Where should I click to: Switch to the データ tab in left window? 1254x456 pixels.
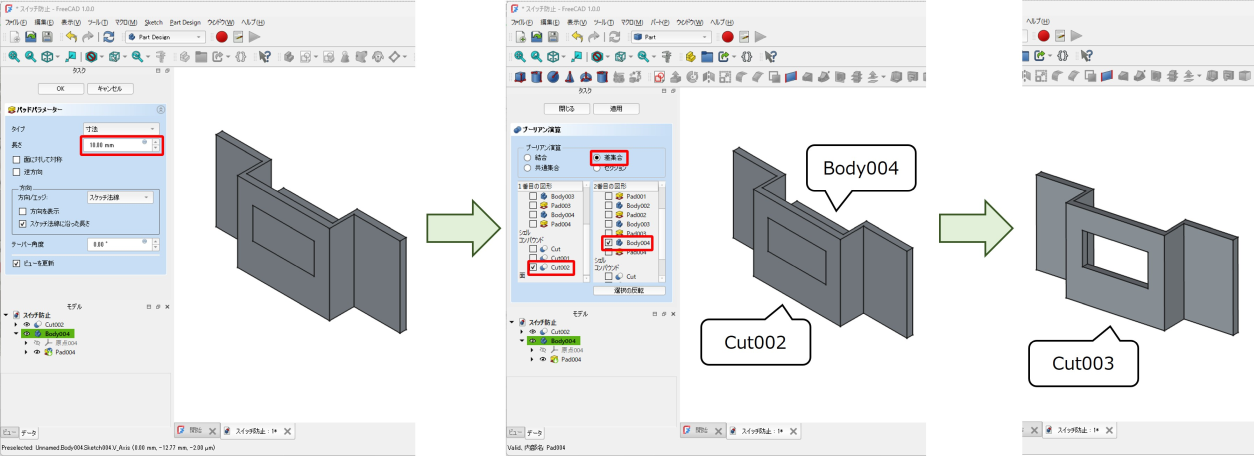(x=29, y=432)
